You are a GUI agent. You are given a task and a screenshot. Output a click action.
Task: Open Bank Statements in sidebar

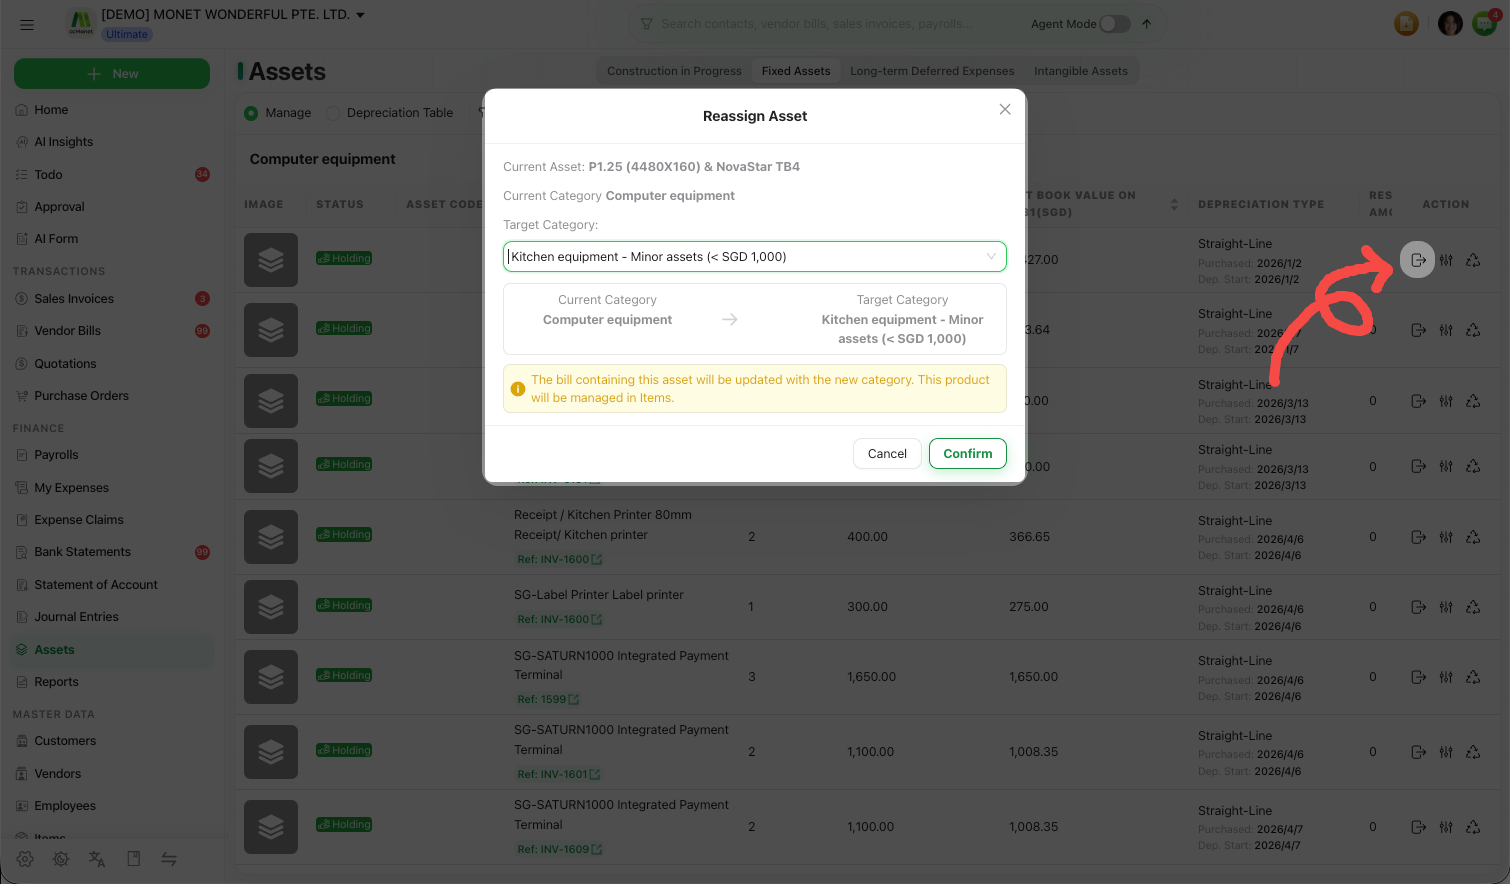point(82,552)
